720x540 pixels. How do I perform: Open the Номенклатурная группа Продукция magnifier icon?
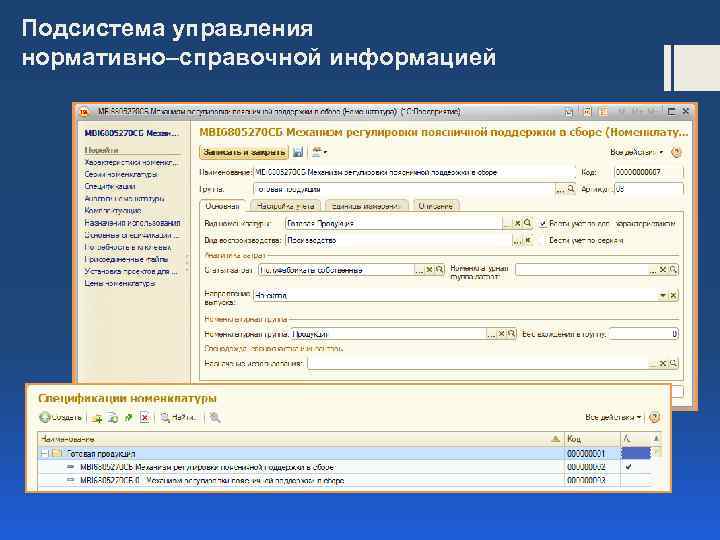point(512,334)
